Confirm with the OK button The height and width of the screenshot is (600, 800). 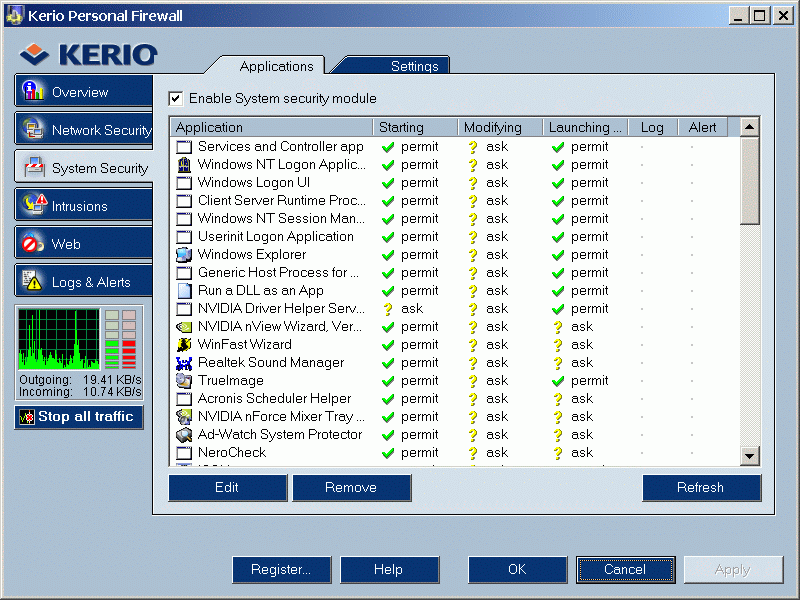pos(517,569)
